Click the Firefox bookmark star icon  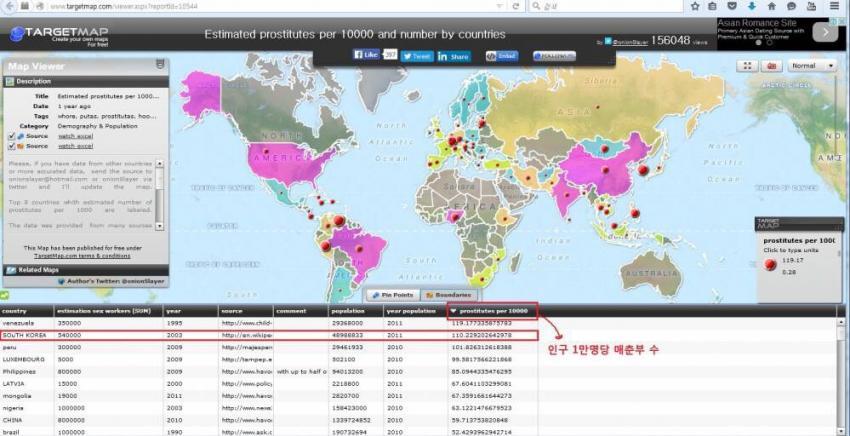696,6
